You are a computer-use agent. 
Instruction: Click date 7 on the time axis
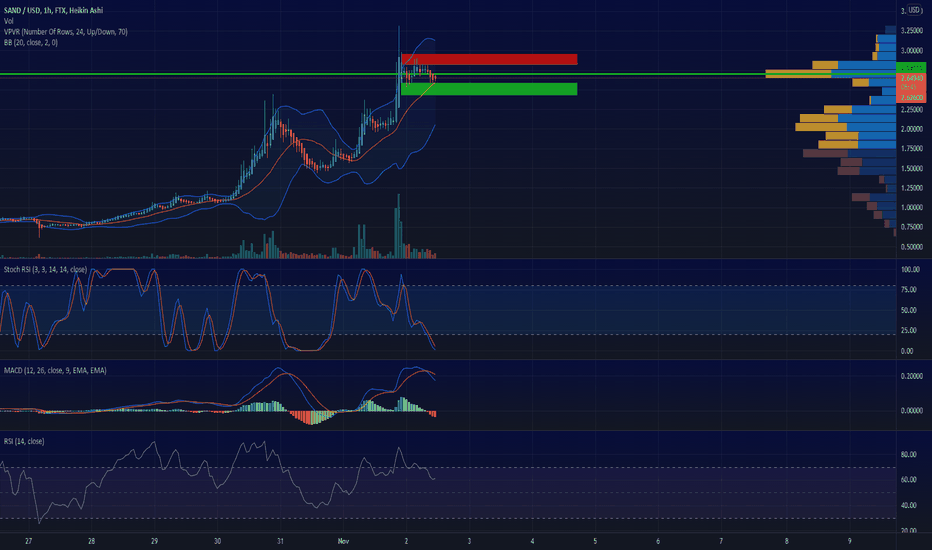tap(721, 542)
